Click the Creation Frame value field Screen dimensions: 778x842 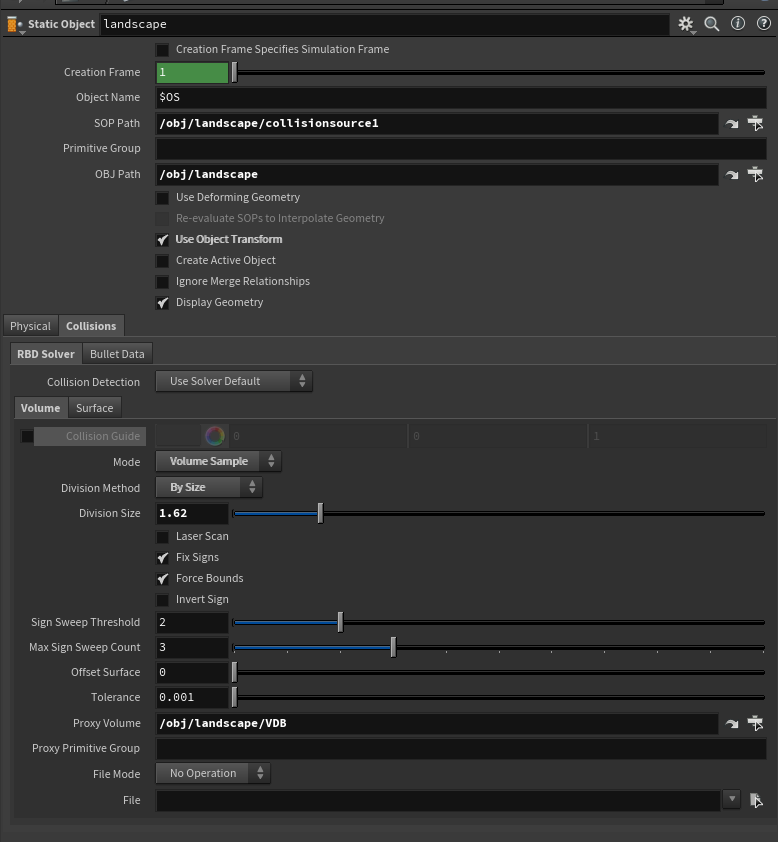pyautogui.click(x=192, y=72)
